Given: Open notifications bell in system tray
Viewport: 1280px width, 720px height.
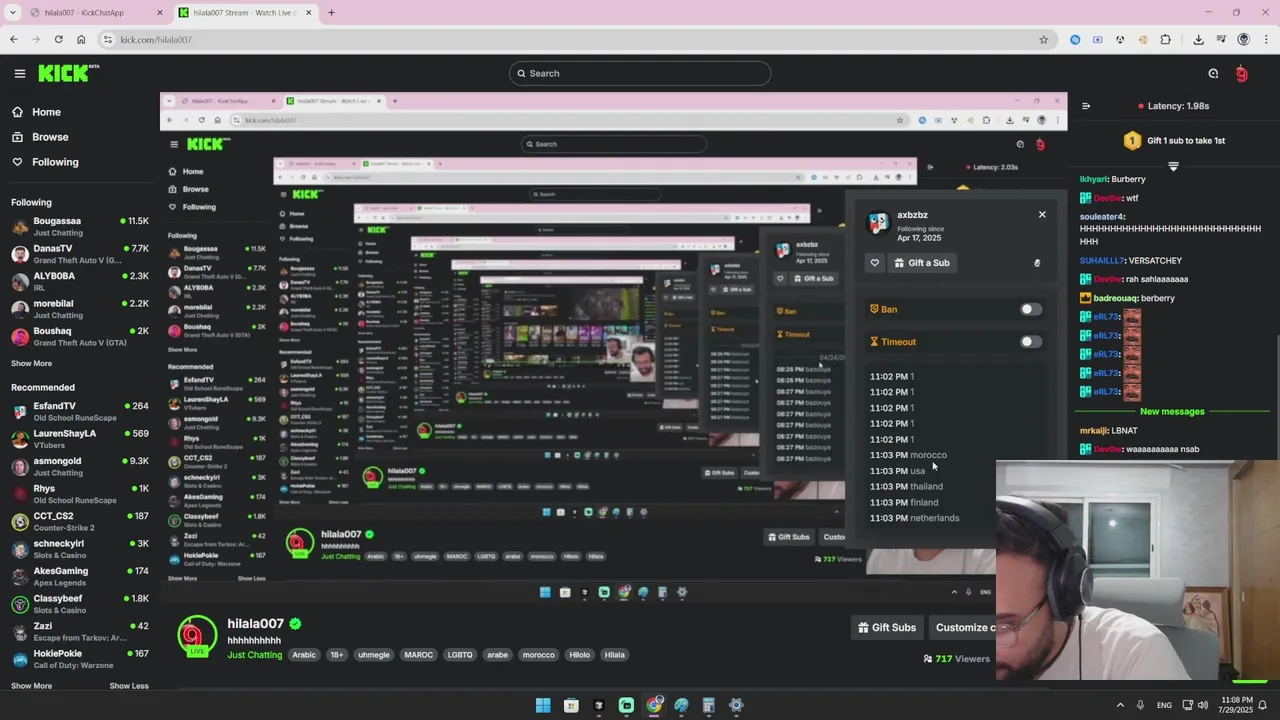Looking at the screenshot, I should point(1263,705).
